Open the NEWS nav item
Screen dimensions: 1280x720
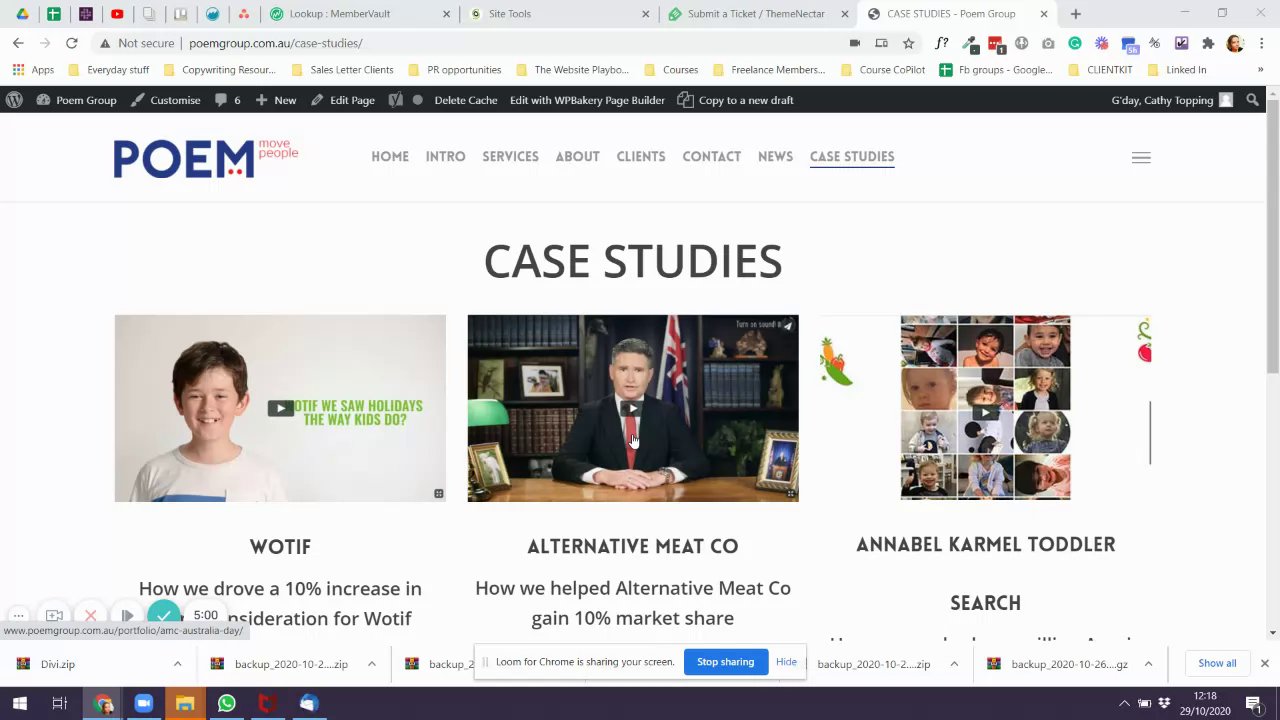775,157
